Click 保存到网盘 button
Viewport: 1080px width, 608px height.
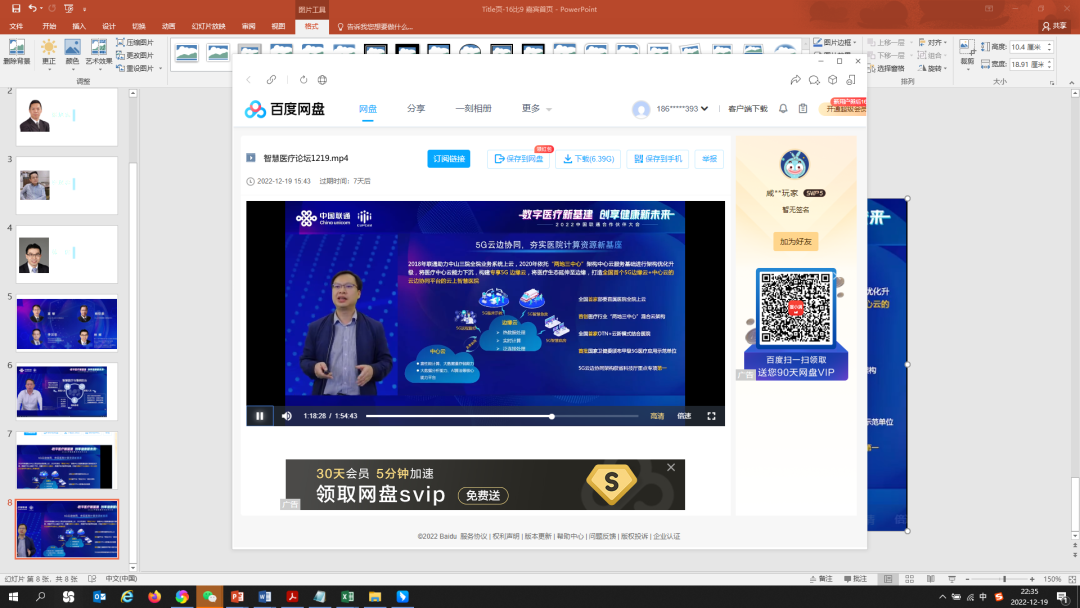519,158
